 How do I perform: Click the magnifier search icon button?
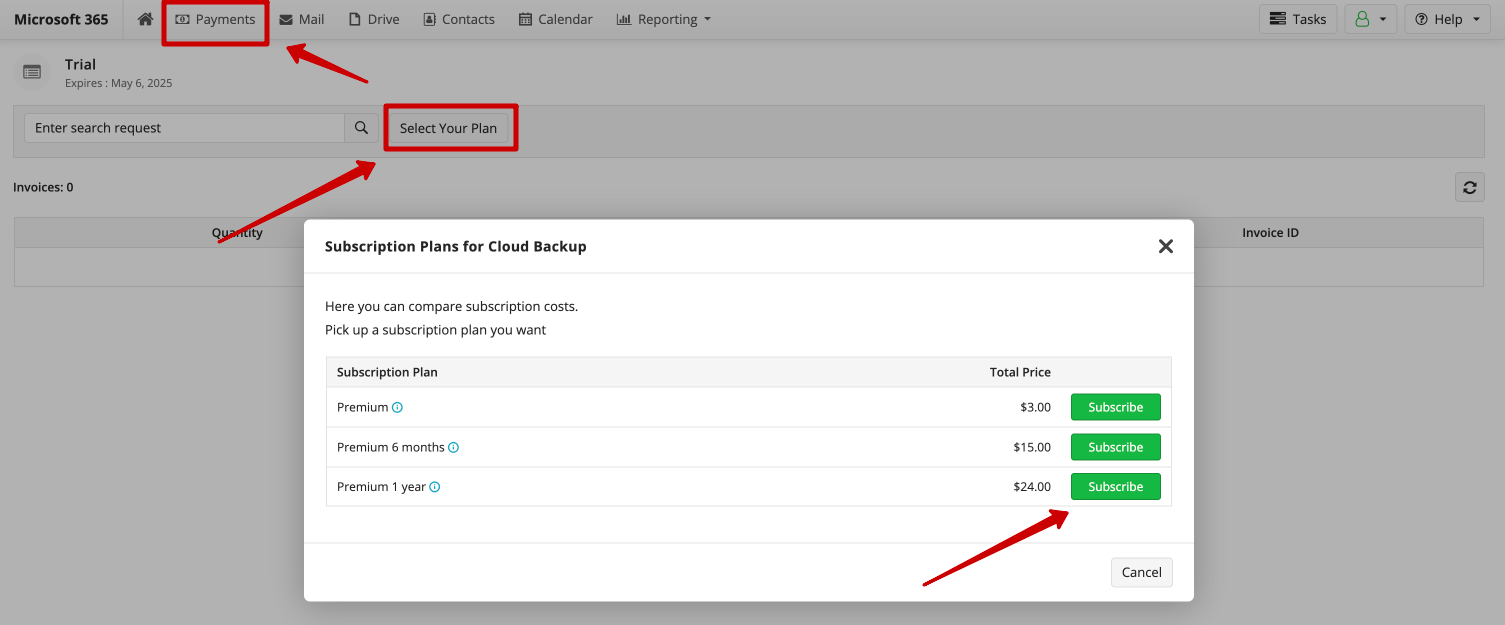(361, 128)
